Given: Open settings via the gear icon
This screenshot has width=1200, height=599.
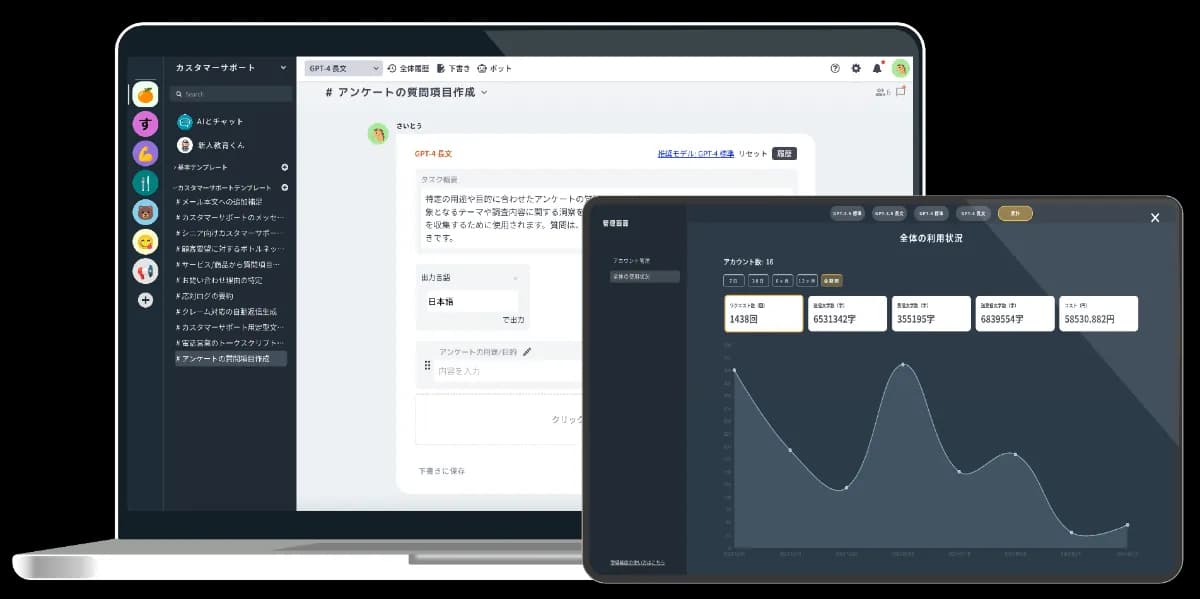Looking at the screenshot, I should tap(854, 68).
